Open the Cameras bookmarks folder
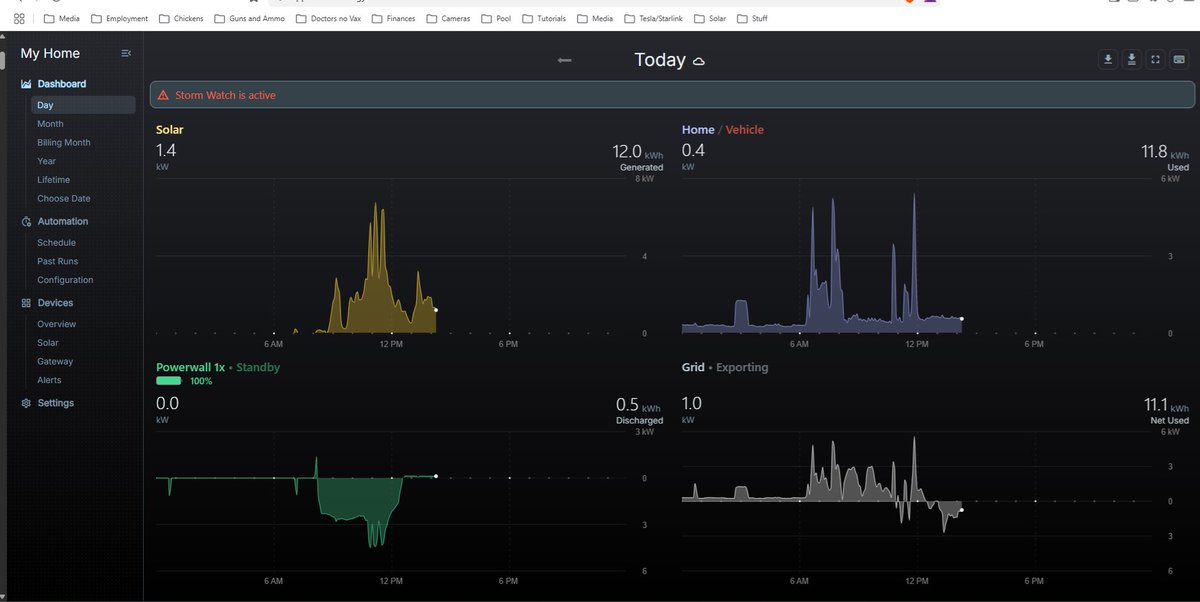The width and height of the screenshot is (1200, 602). 448,18
